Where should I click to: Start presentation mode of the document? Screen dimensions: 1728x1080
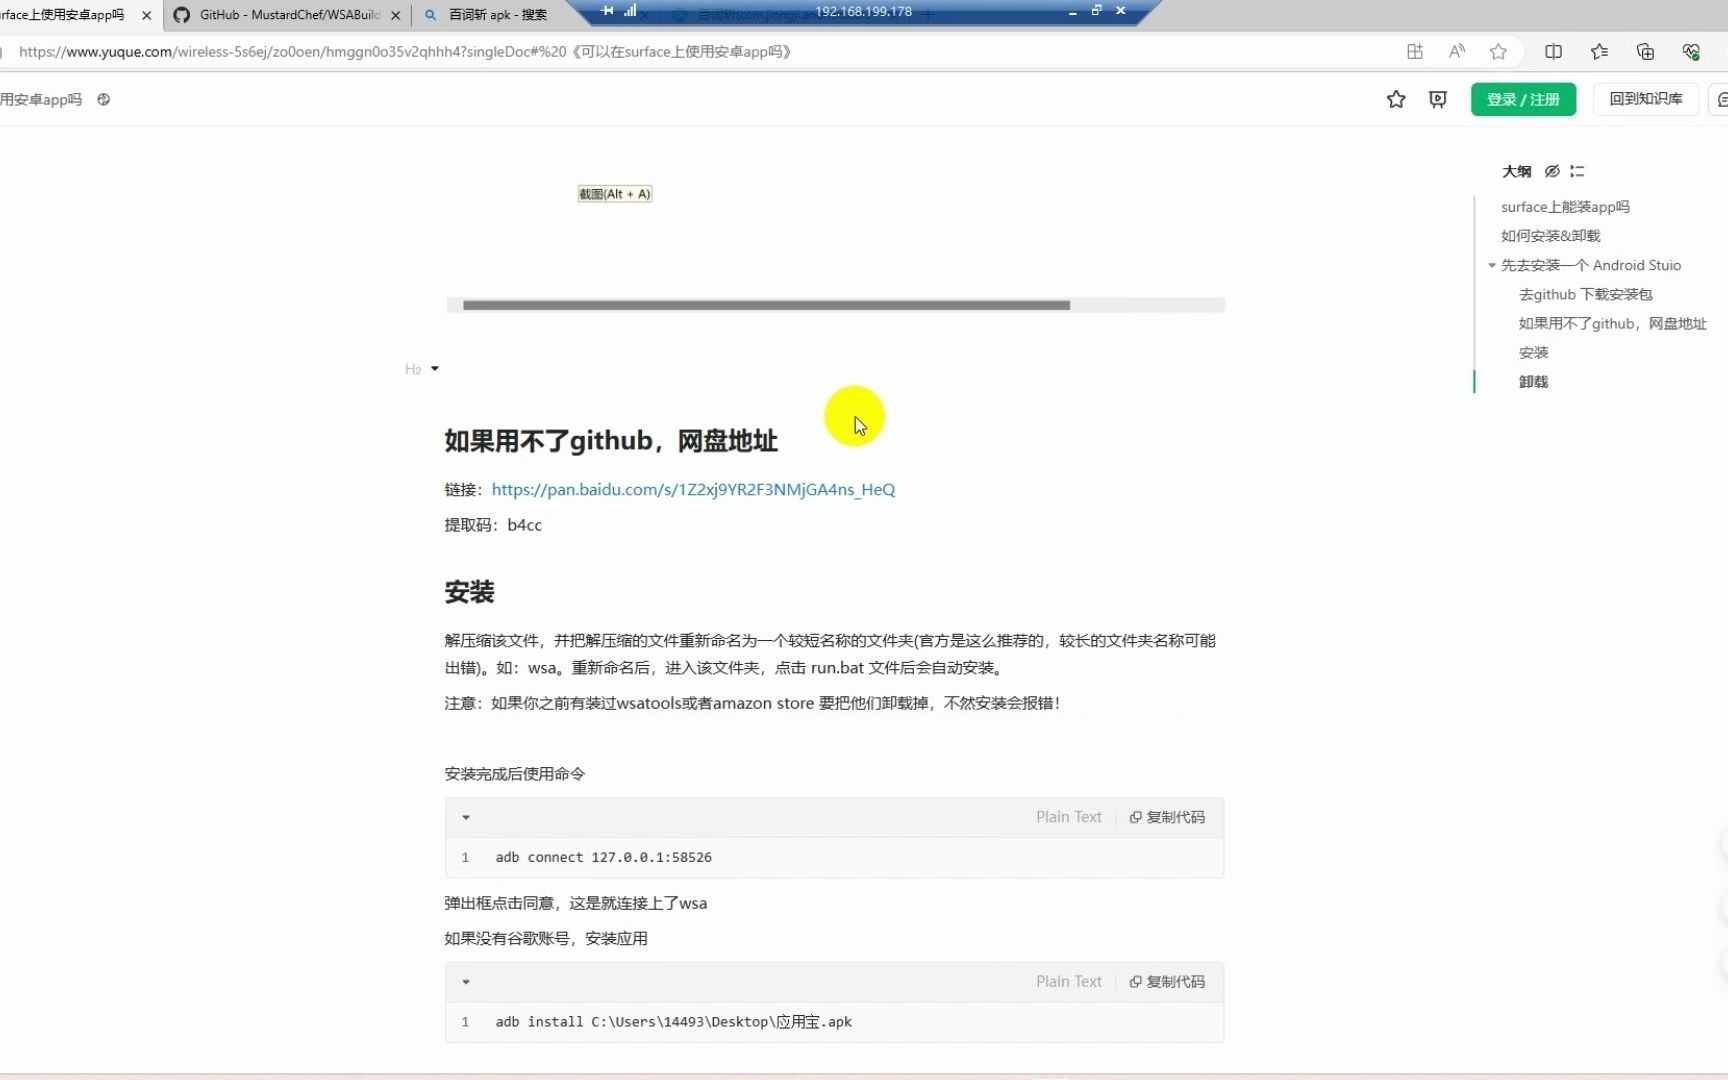[x=1438, y=99]
